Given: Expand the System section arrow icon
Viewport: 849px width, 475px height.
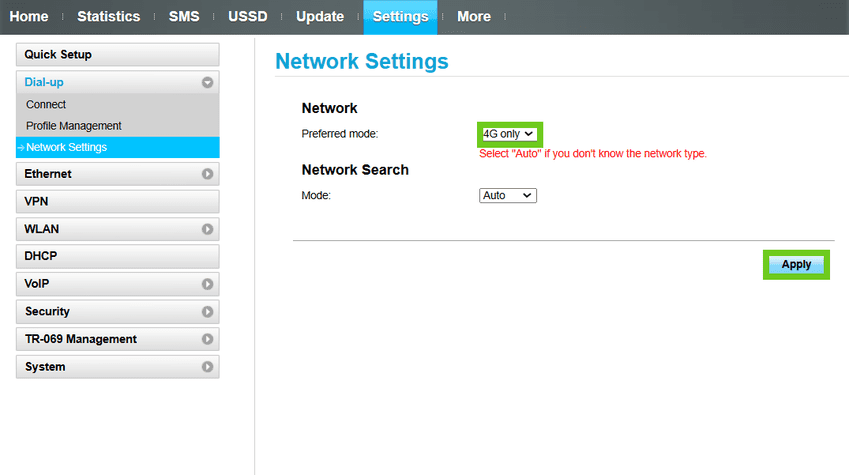Looking at the screenshot, I should pos(207,367).
